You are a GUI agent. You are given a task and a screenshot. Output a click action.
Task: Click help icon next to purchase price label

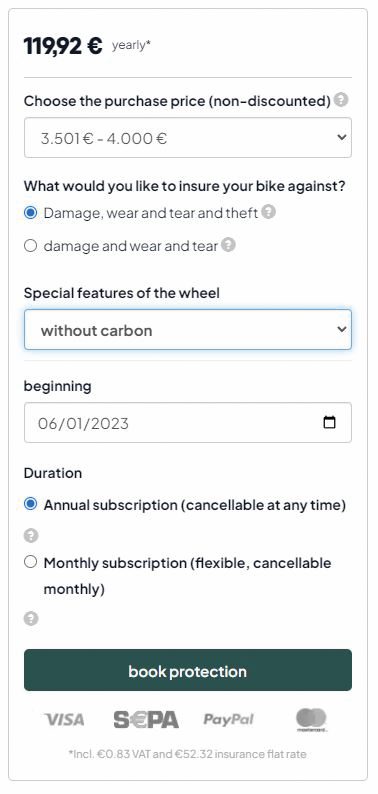click(342, 100)
